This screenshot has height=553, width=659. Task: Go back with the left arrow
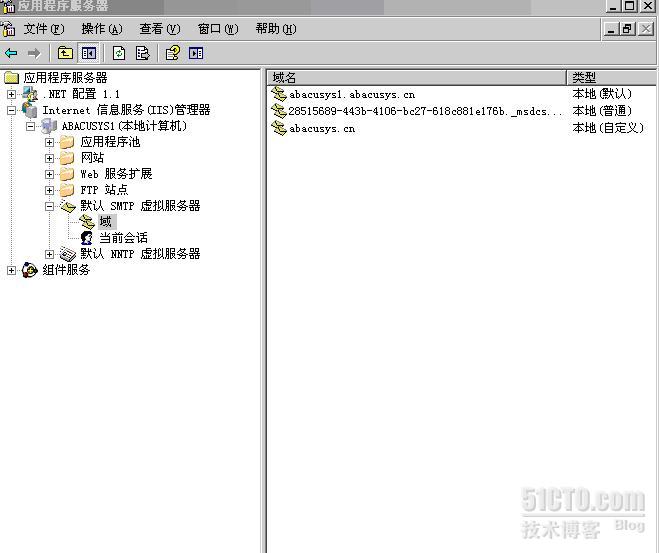[x=11, y=53]
